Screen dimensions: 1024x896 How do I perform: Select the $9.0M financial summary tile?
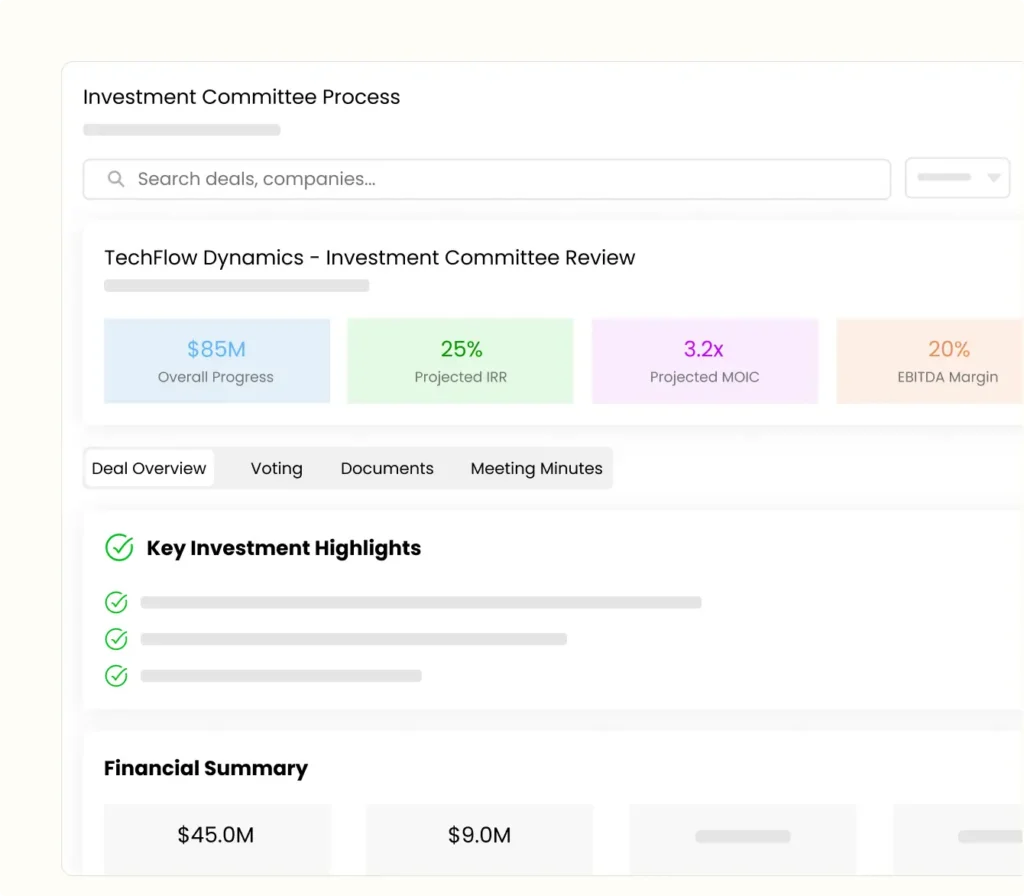[x=479, y=836]
